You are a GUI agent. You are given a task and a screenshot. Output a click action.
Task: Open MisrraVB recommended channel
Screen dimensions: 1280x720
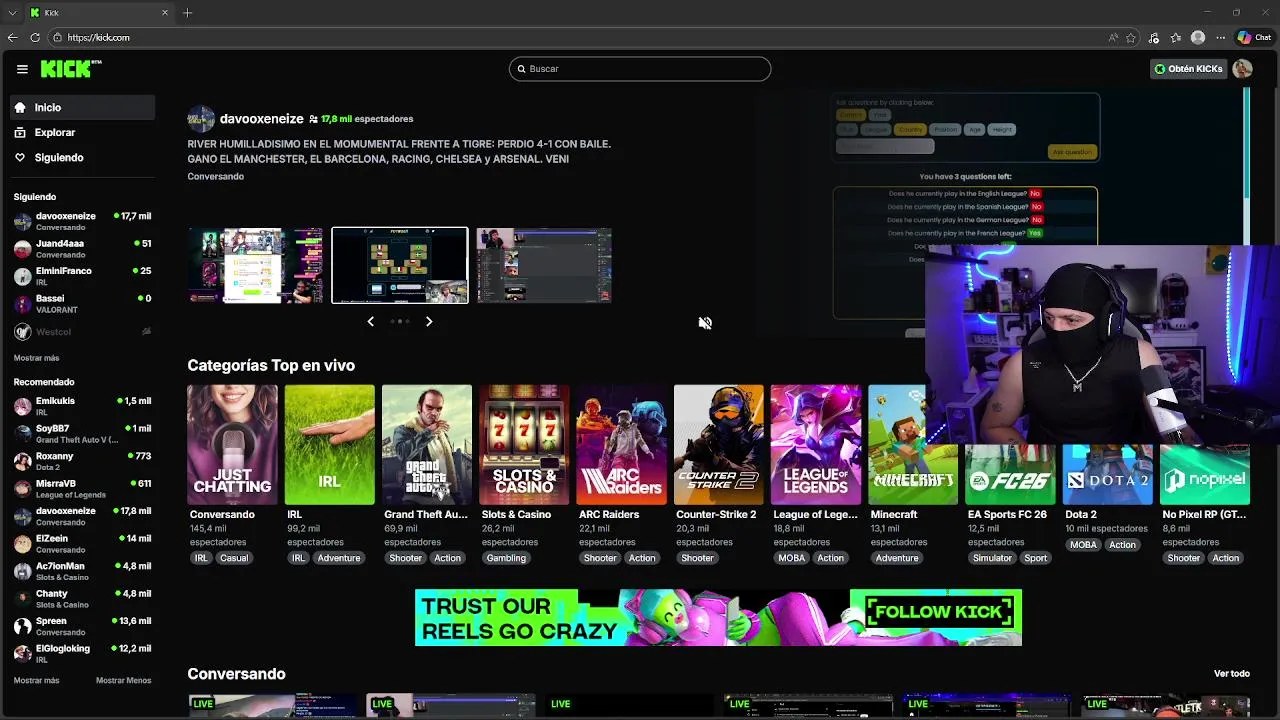[83, 489]
